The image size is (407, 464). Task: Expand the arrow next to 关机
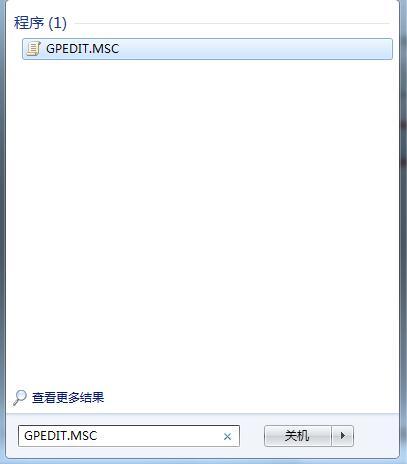pyautogui.click(x=342, y=436)
